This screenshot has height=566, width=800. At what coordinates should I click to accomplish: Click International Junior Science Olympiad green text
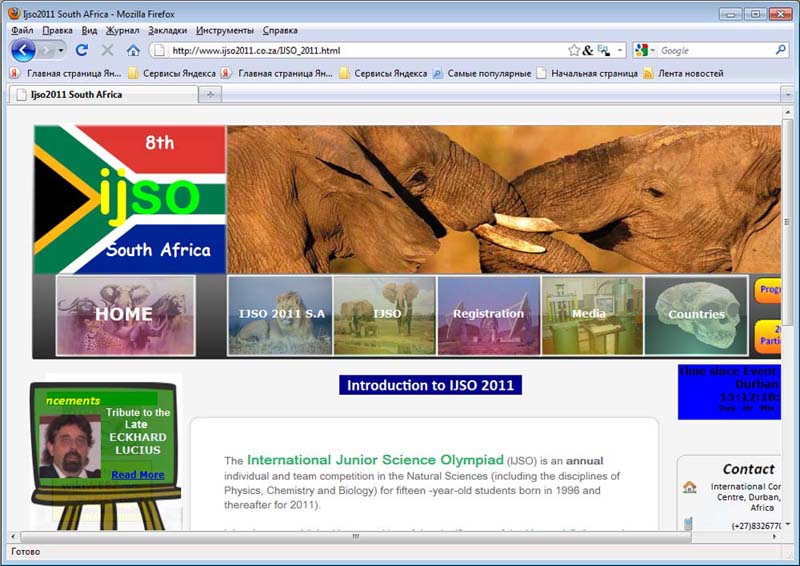click(375, 460)
